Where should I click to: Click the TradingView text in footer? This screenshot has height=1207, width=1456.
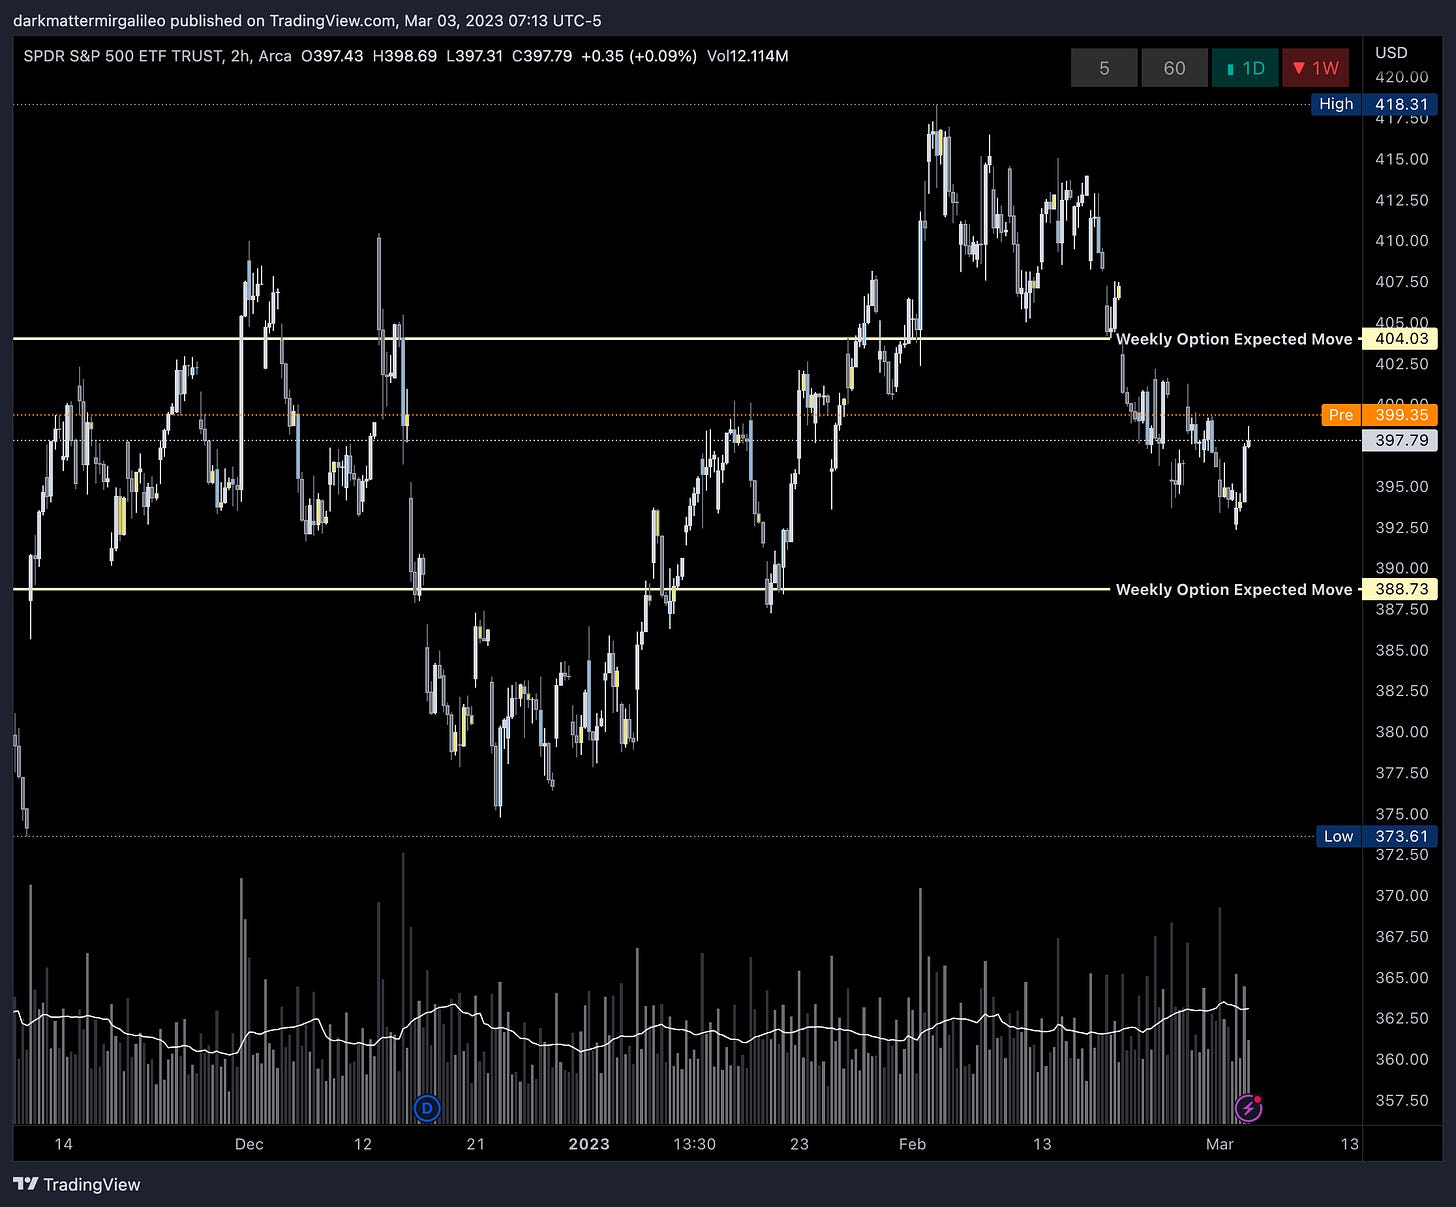click(x=92, y=1184)
